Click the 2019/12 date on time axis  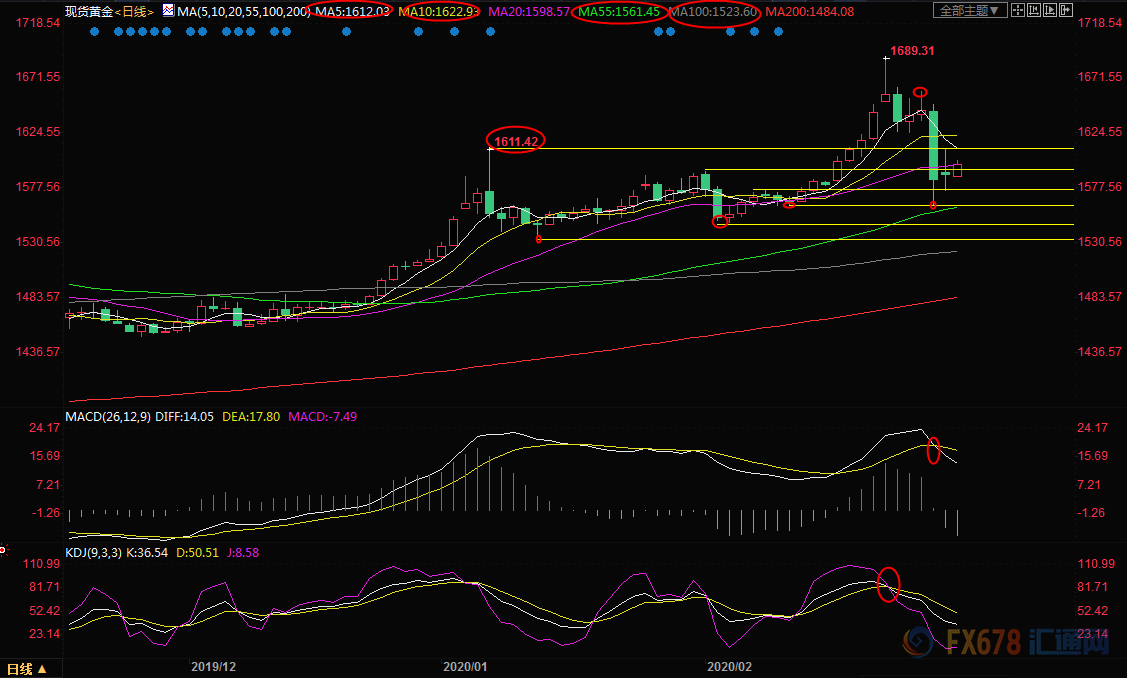click(x=213, y=666)
